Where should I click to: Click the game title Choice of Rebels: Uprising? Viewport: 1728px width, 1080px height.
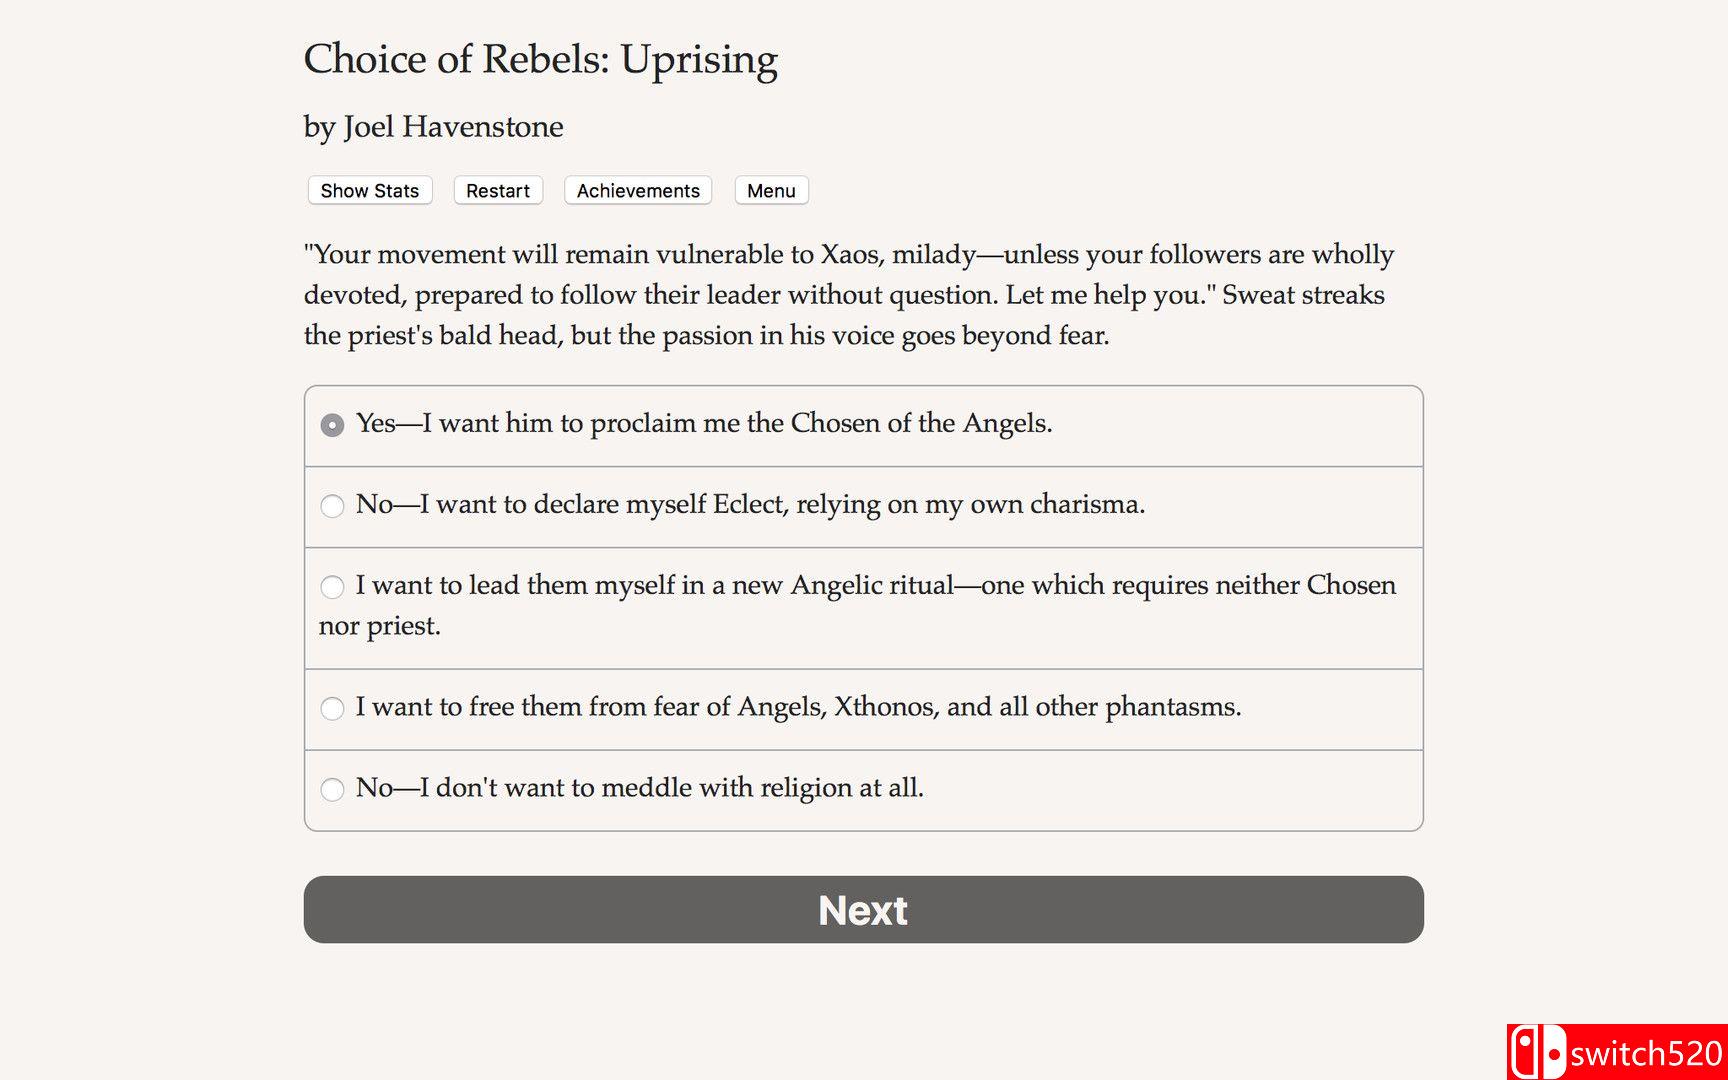click(540, 60)
